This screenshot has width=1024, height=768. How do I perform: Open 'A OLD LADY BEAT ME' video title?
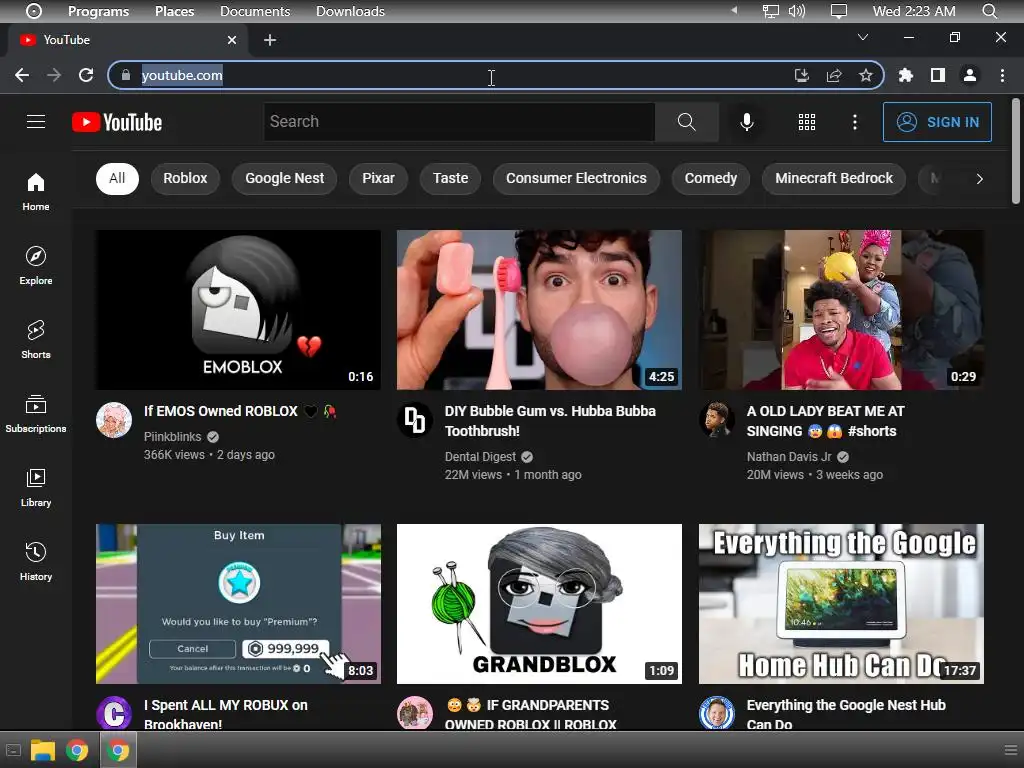click(825, 421)
